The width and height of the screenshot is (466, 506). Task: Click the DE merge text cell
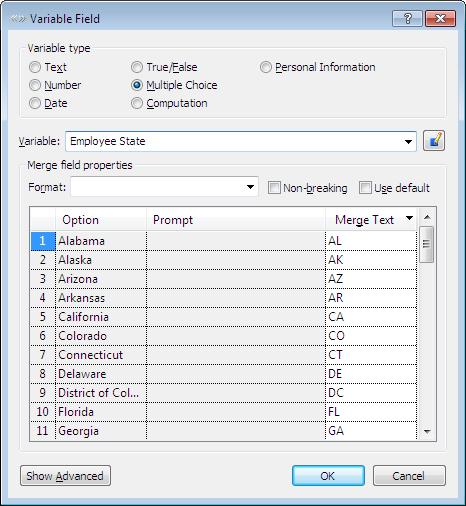coord(371,374)
